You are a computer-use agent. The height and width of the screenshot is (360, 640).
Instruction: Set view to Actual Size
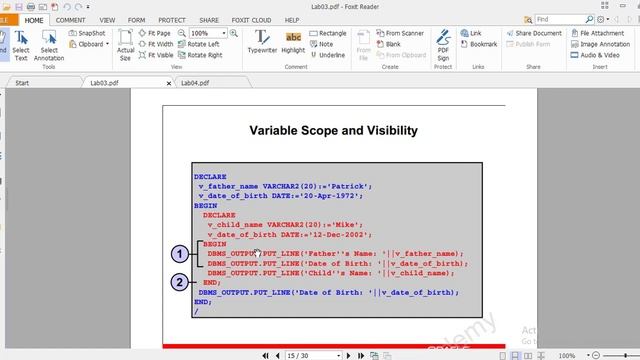pyautogui.click(x=125, y=45)
